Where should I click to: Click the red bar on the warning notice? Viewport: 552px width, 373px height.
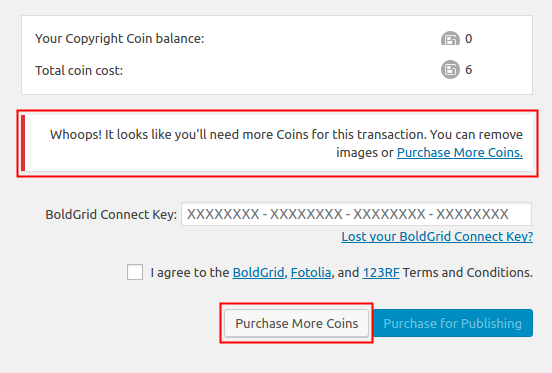point(23,143)
